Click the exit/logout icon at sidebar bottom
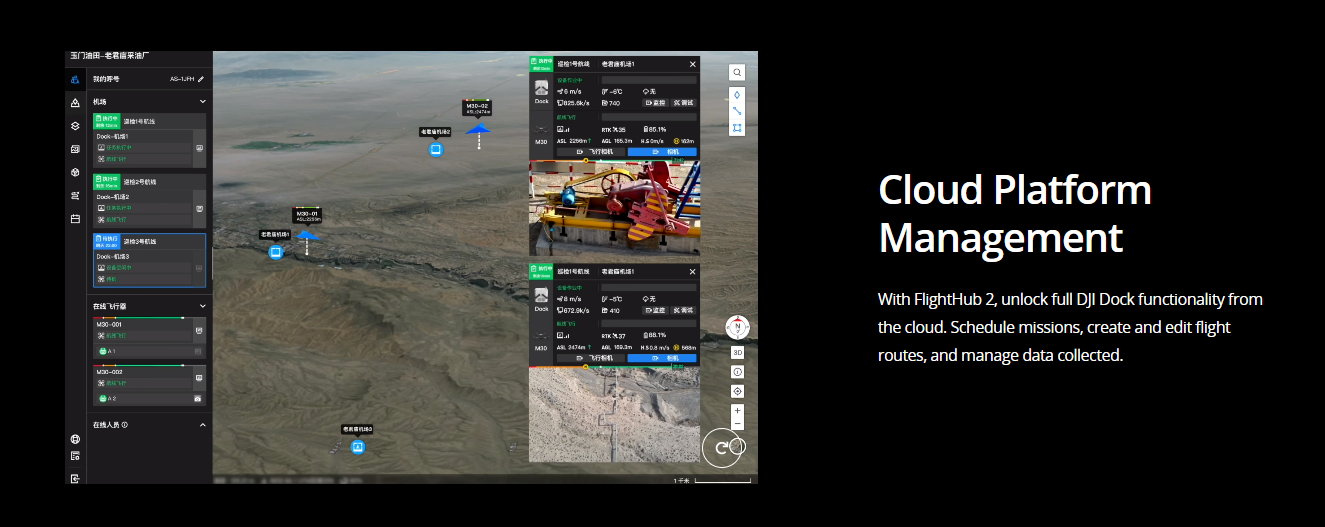The image size is (1325, 527). click(75, 479)
